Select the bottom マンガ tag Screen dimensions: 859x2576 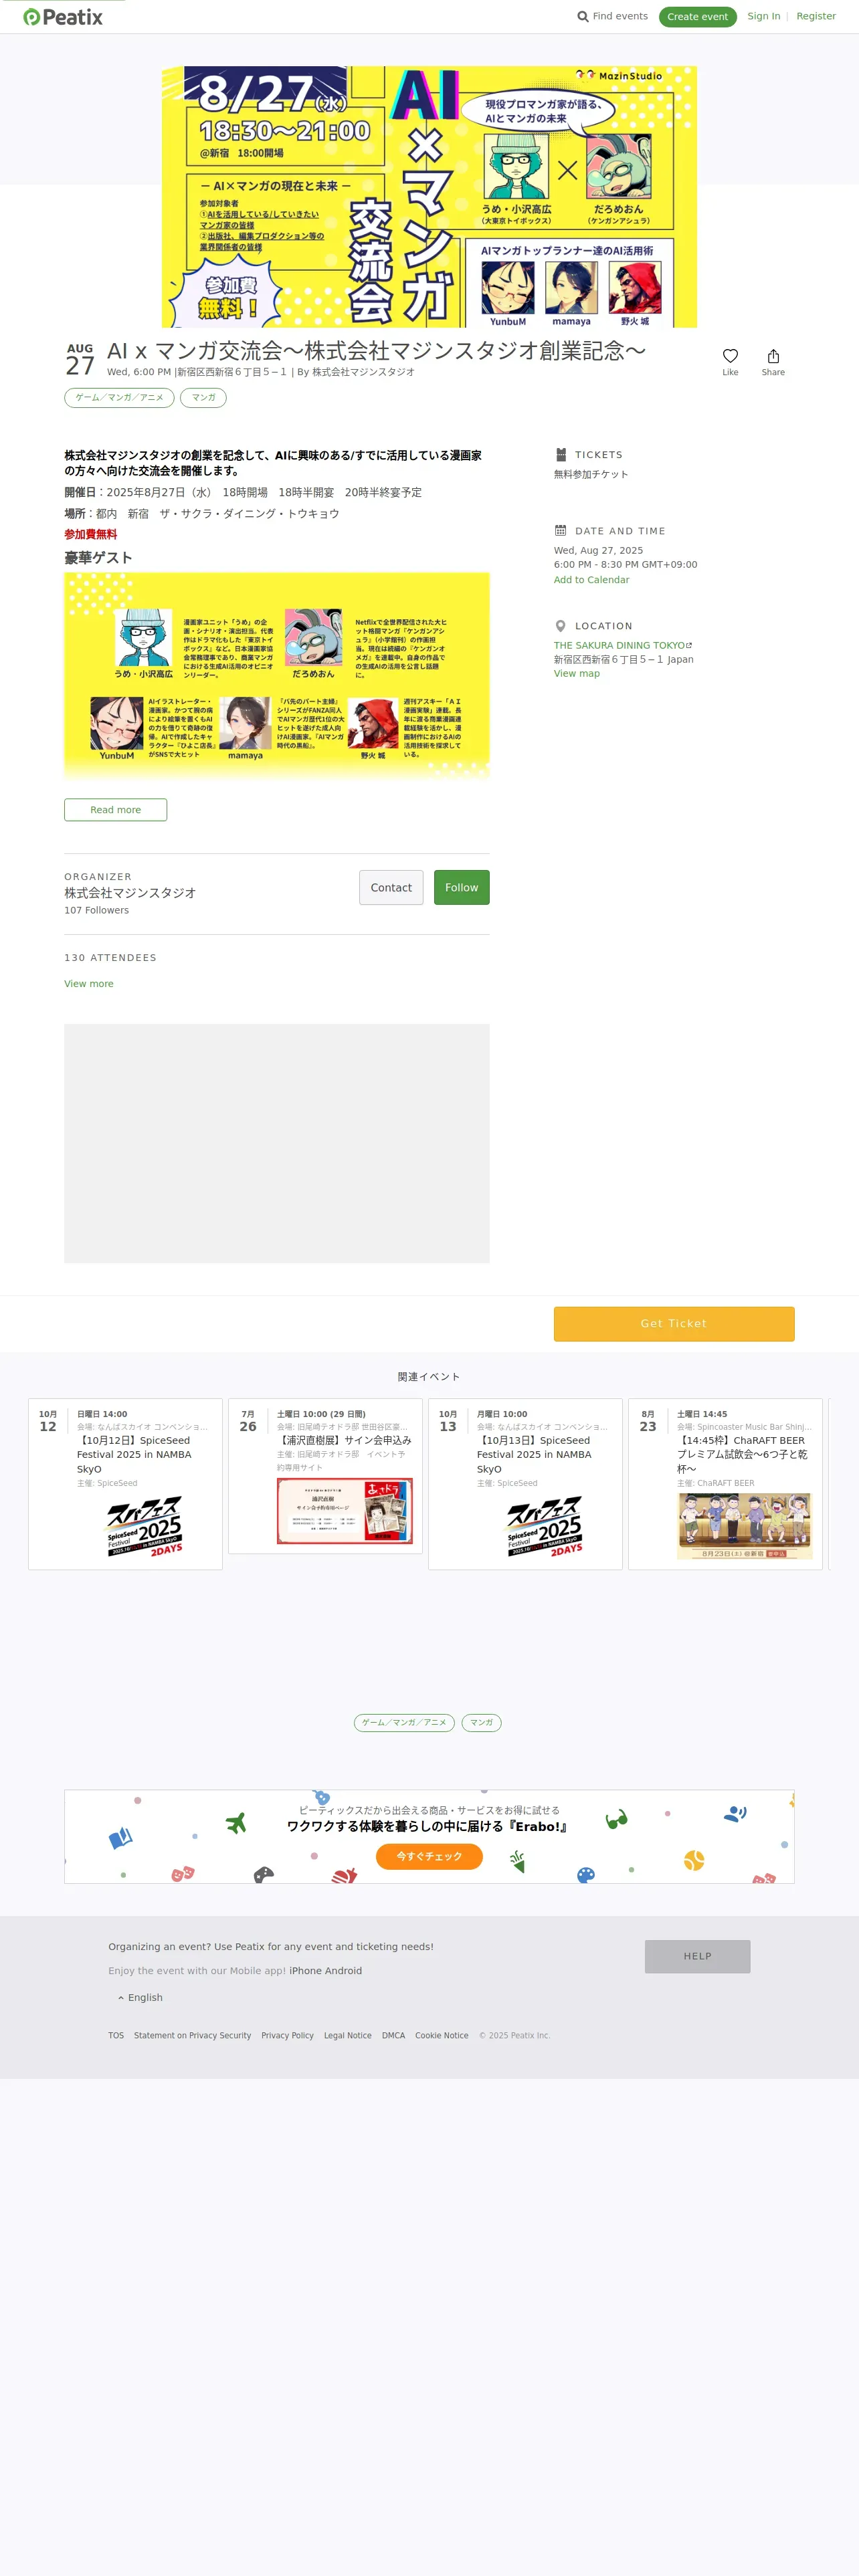481,1723
